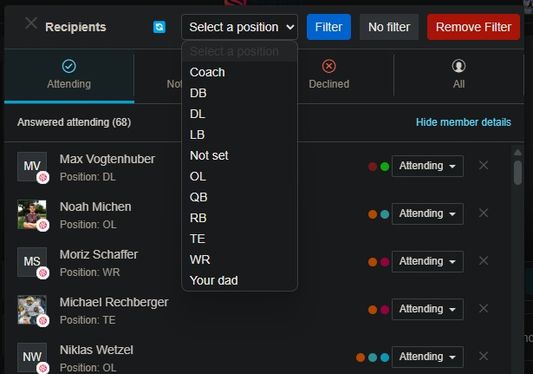Click the green dot next to Max Vogtenhuber
The image size is (533, 374).
tap(385, 167)
